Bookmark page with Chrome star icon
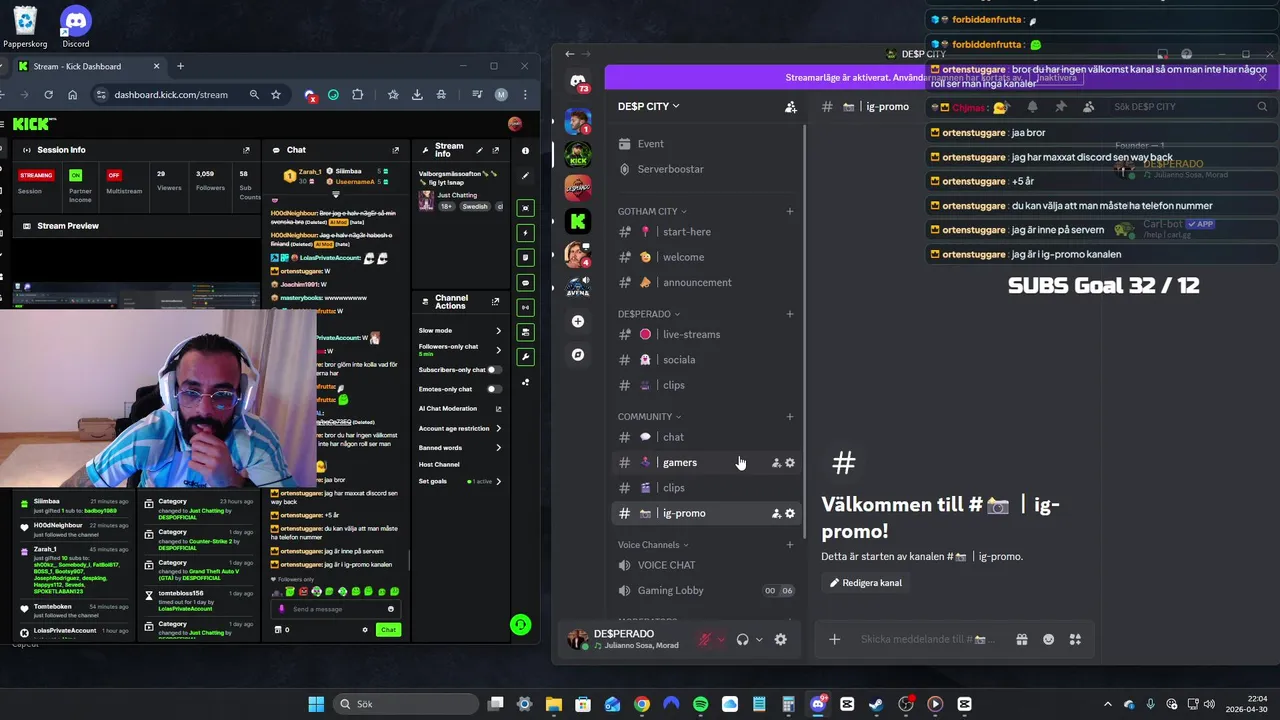The image size is (1280, 720). tap(276, 95)
